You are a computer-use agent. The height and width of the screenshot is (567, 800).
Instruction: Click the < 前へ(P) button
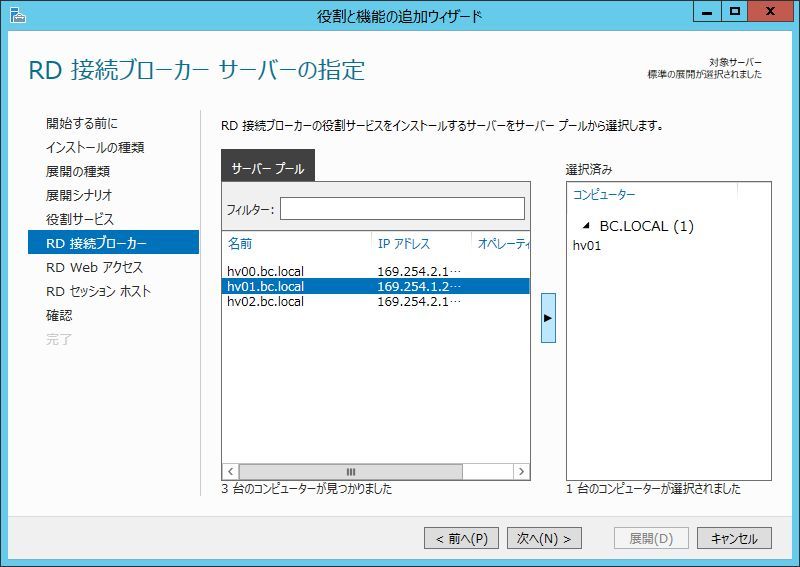point(461,538)
